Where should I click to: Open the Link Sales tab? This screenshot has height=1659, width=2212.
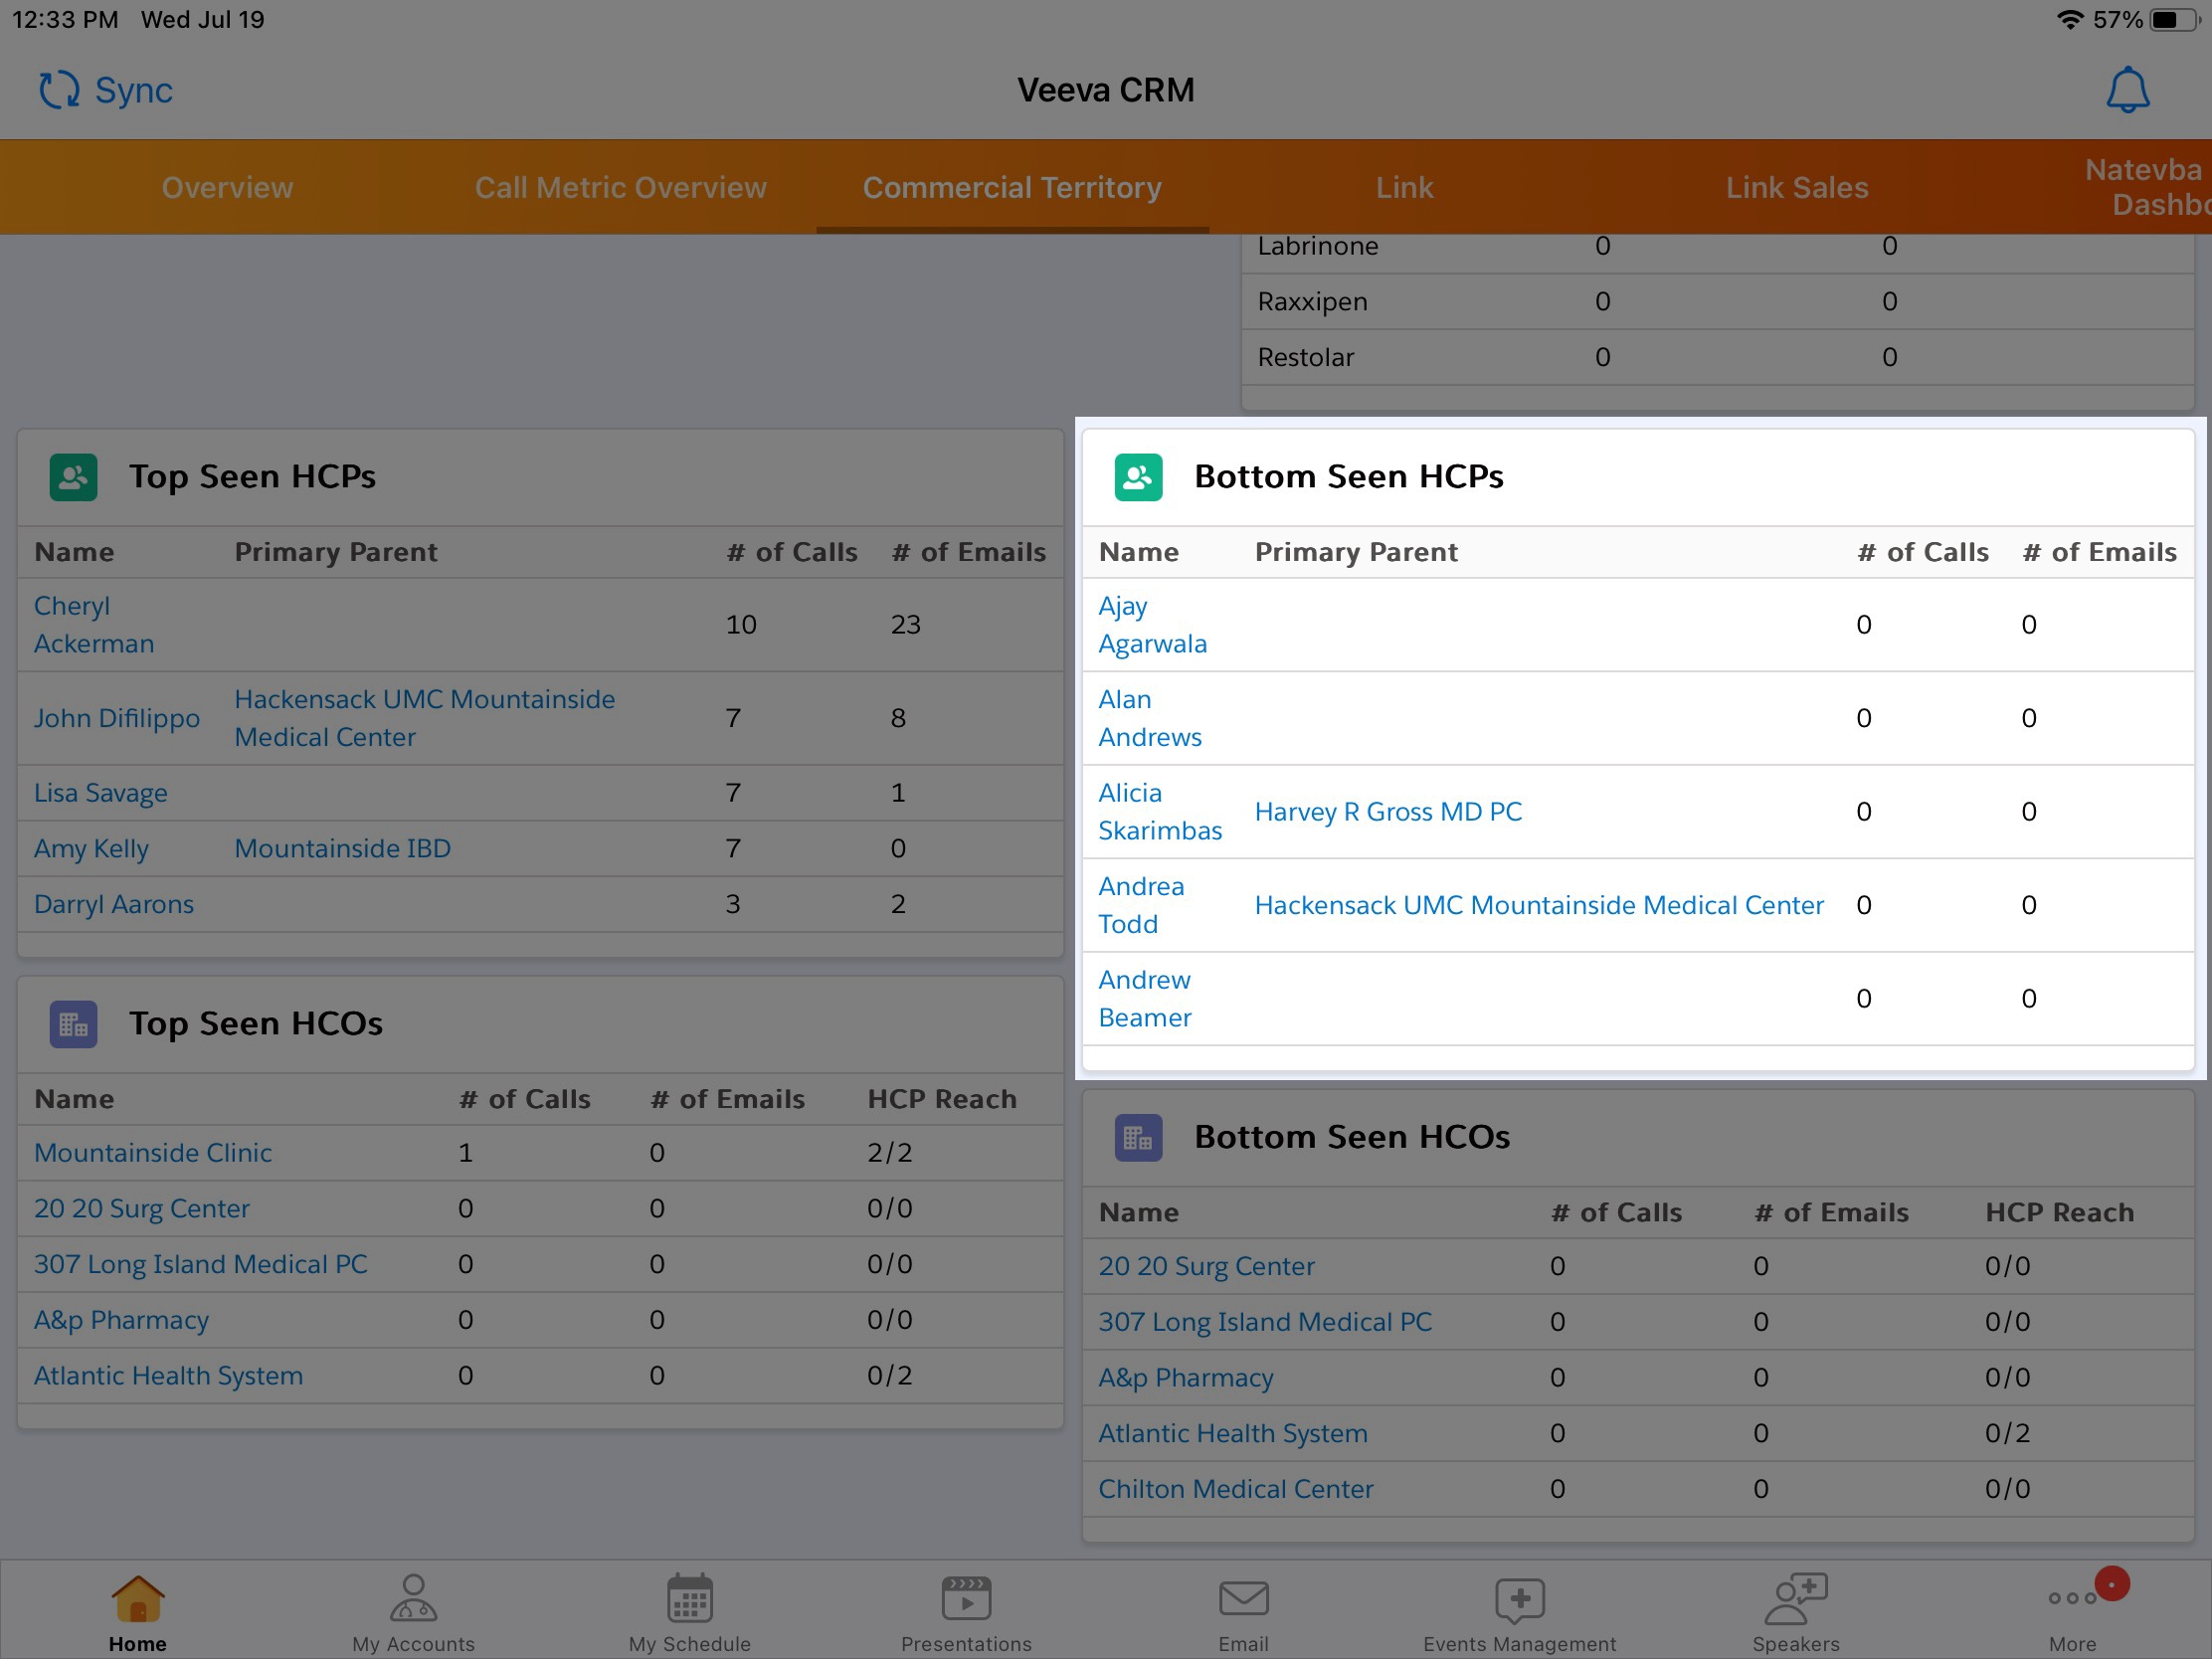point(1797,187)
